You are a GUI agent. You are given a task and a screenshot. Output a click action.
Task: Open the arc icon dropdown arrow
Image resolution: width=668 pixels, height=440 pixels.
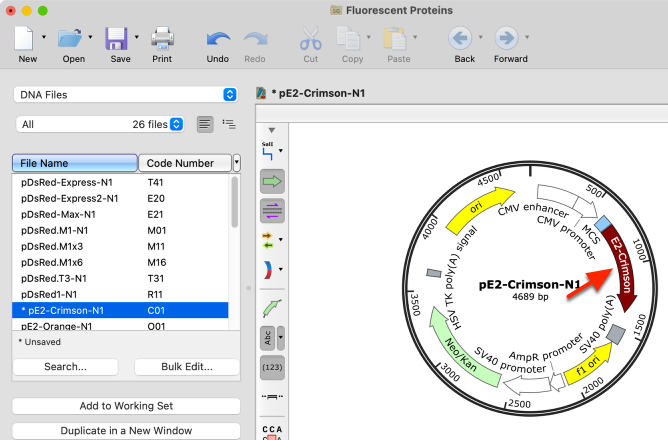[x=281, y=269]
